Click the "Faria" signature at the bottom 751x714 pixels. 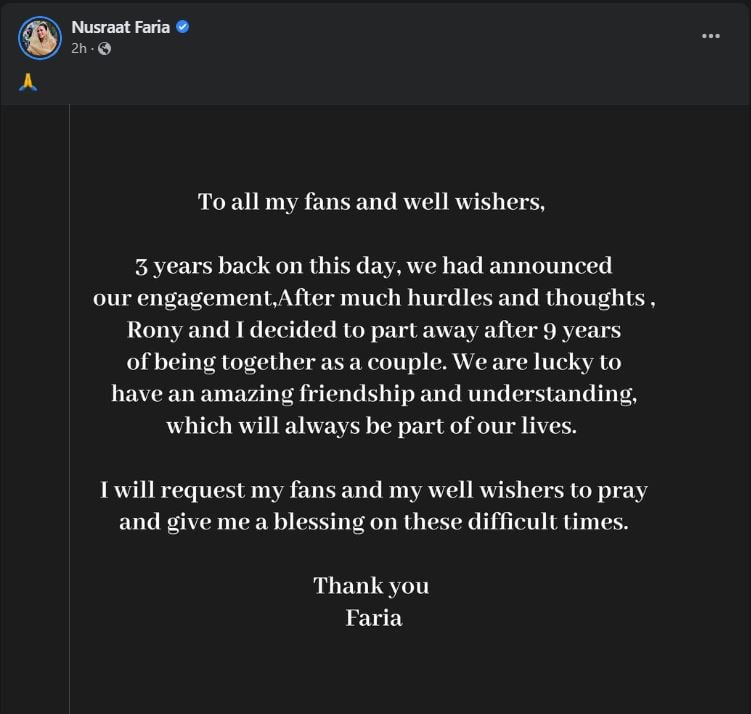pos(374,618)
